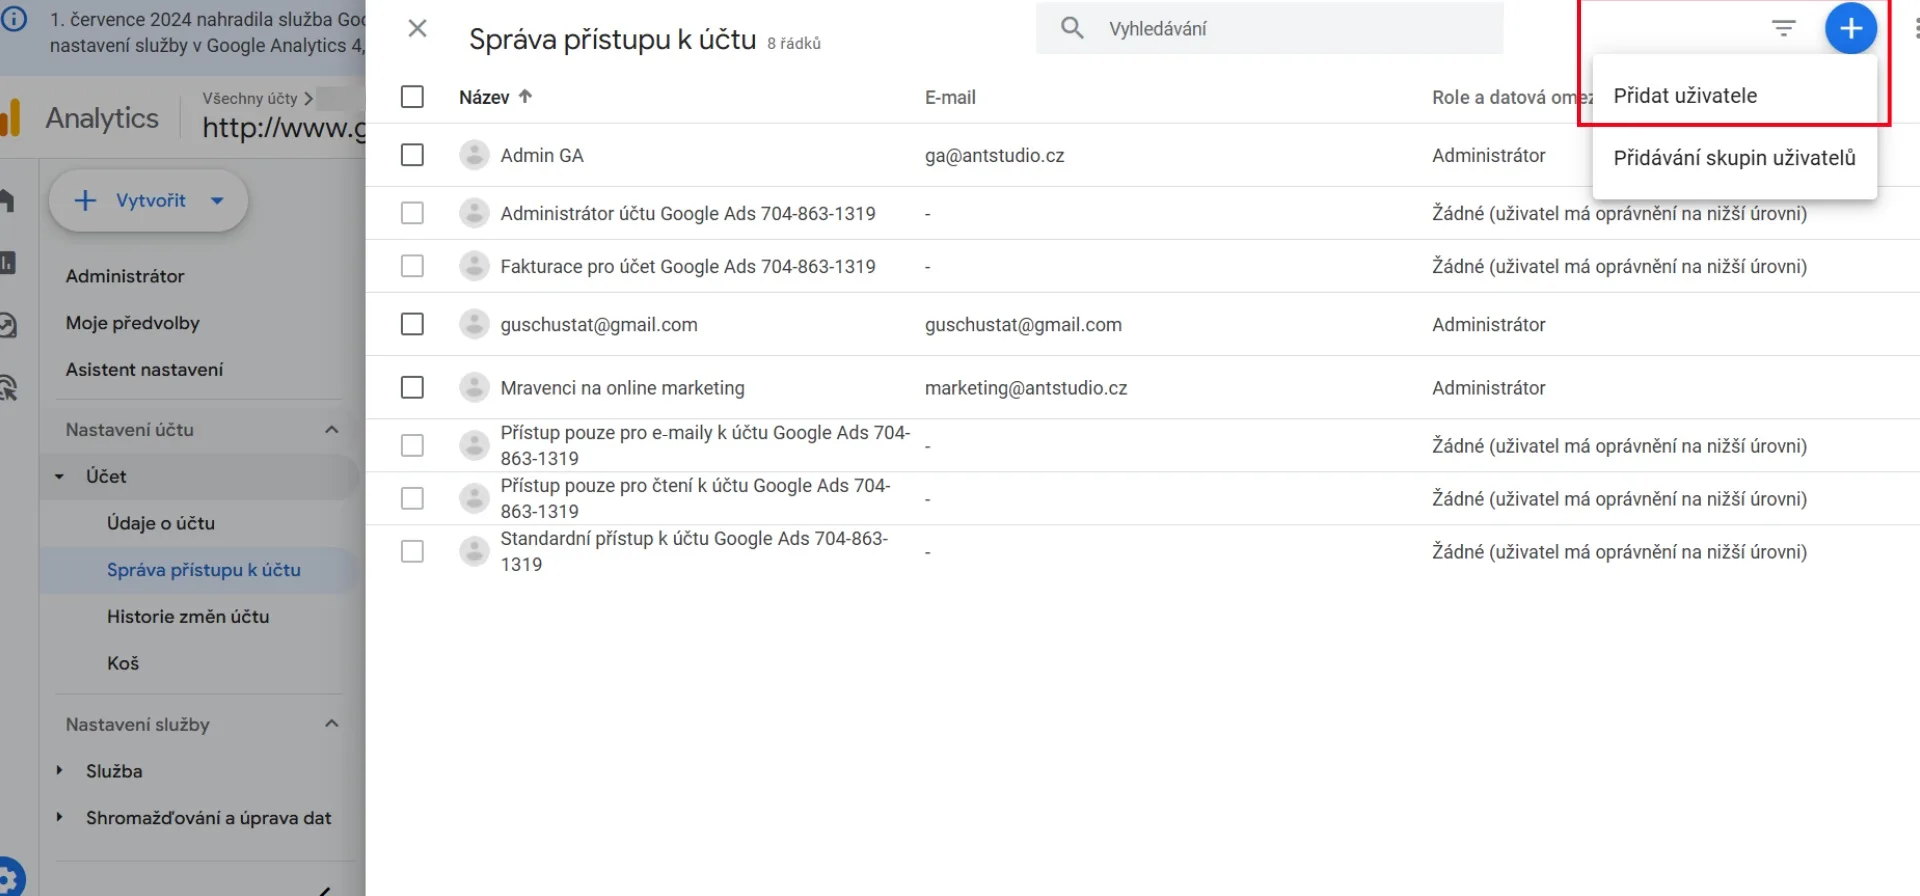1920x896 pixels.
Task: Collapse the Nastavení účtu section
Action: pos(332,429)
